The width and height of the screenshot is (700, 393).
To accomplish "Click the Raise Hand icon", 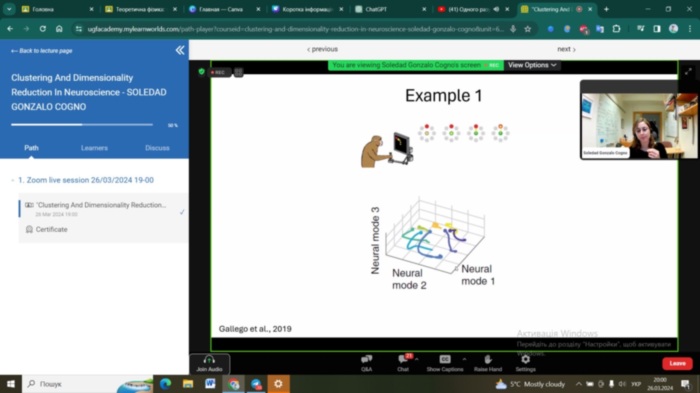I will click(x=488, y=360).
